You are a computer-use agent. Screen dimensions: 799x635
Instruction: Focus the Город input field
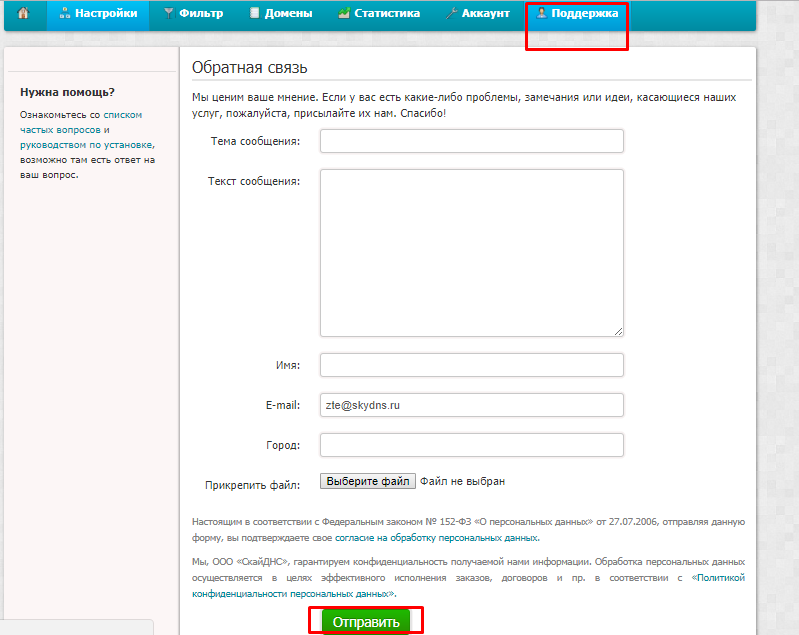pyautogui.click(x=472, y=445)
